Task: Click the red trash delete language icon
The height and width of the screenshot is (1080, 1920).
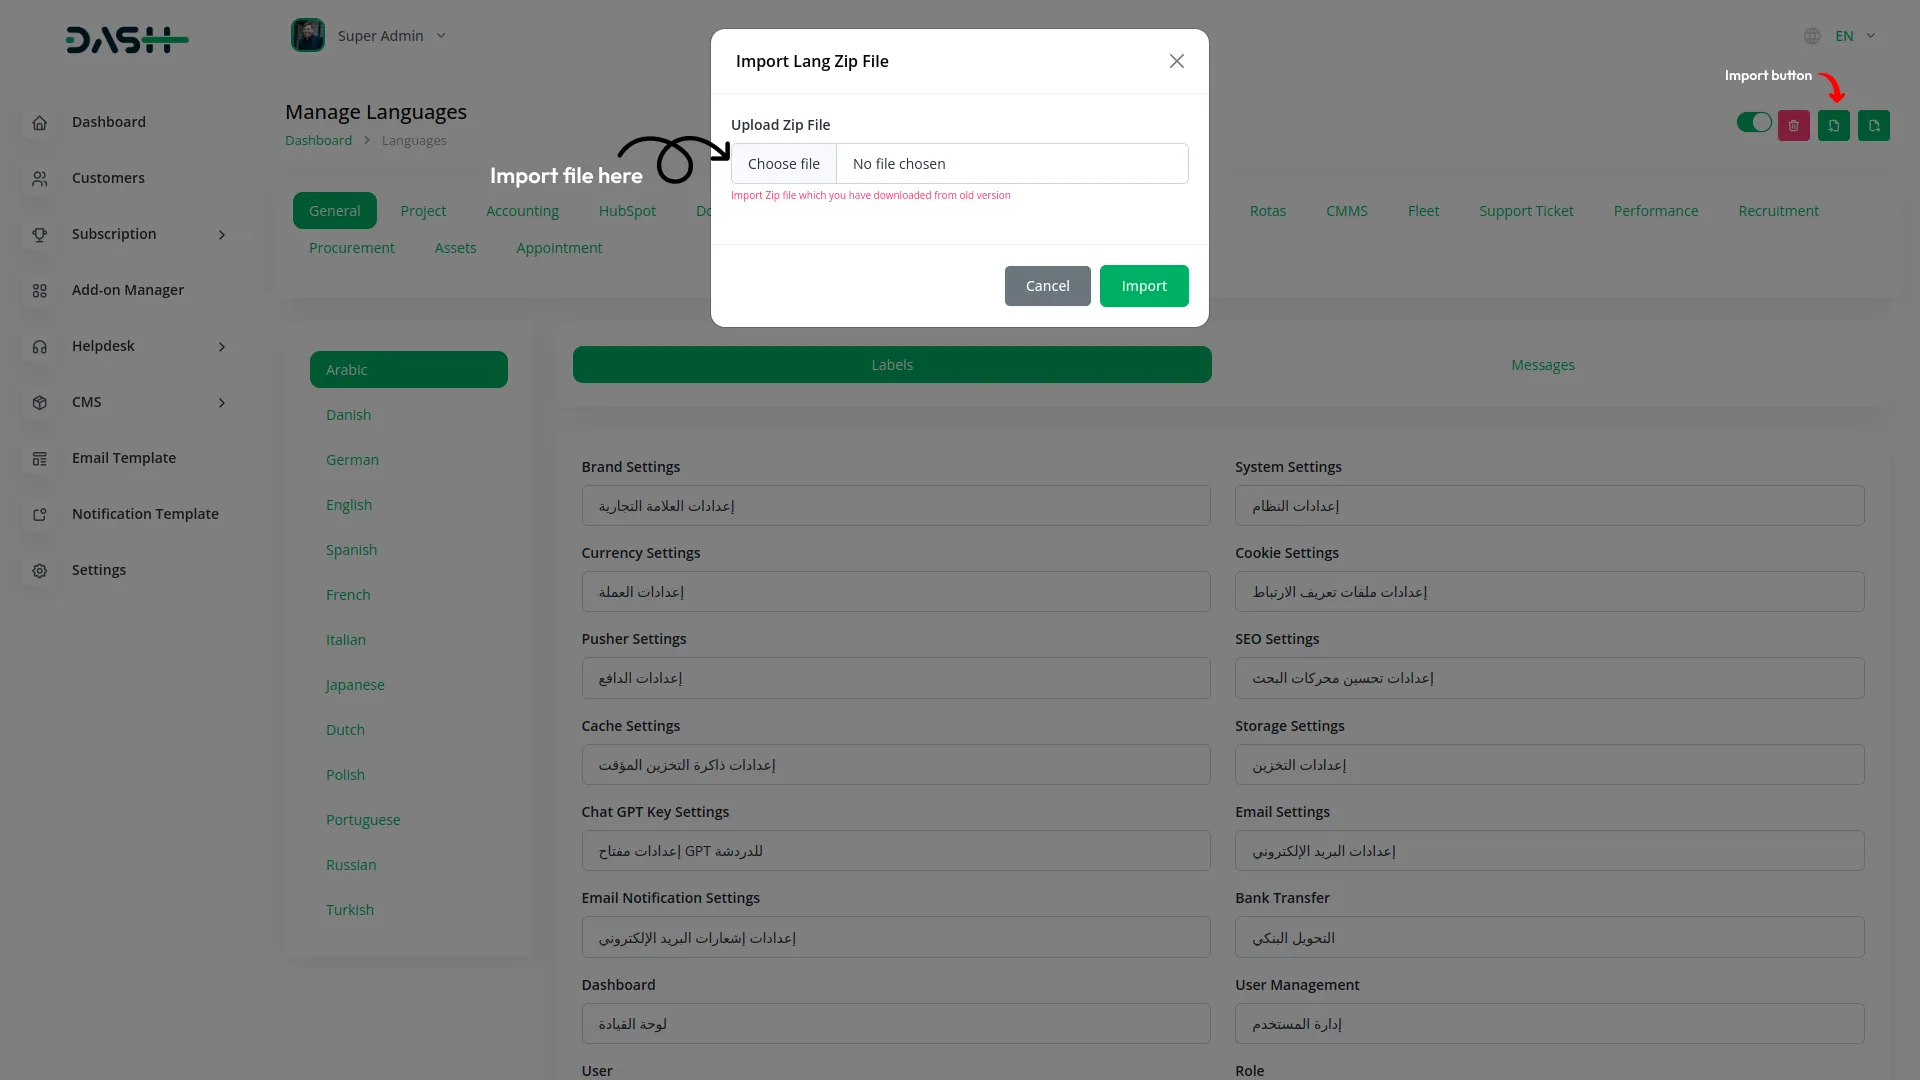Action: pyautogui.click(x=1793, y=126)
